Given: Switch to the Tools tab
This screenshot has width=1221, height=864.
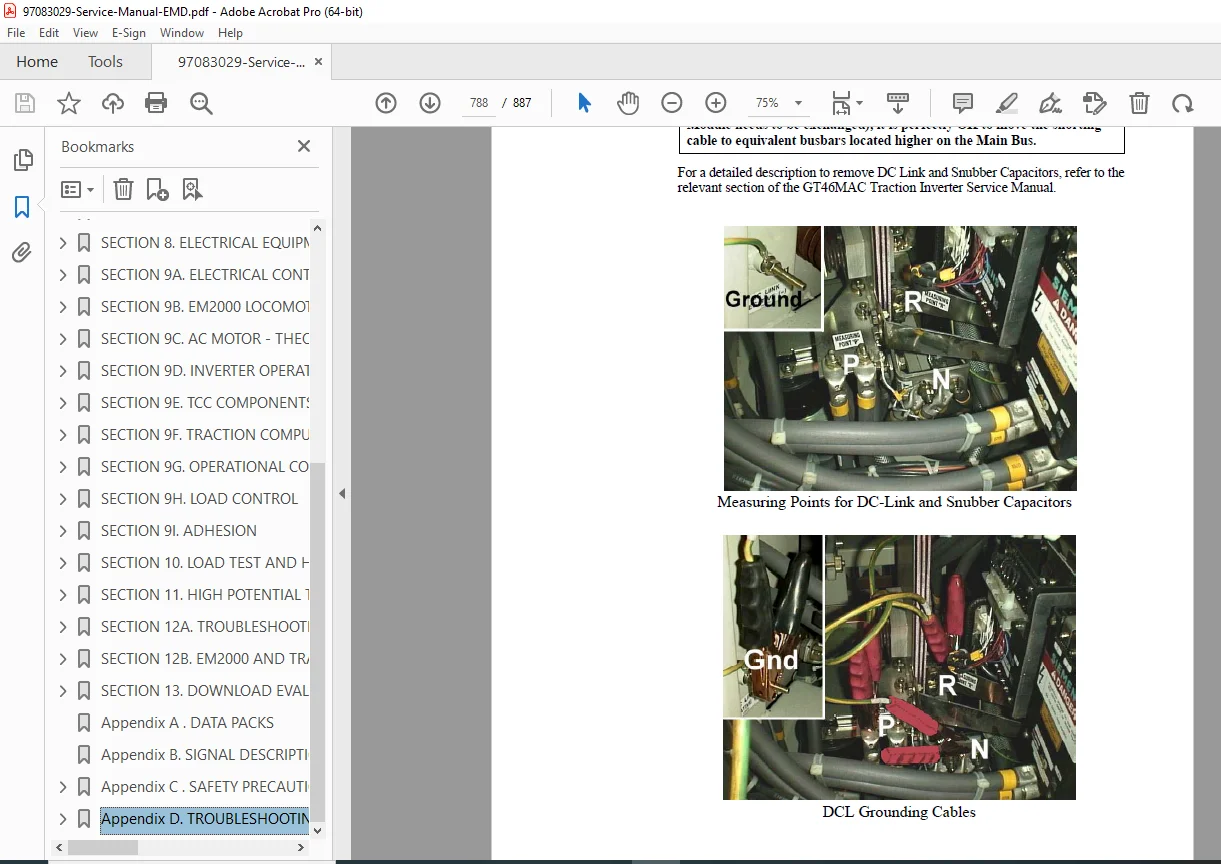Looking at the screenshot, I should point(105,62).
